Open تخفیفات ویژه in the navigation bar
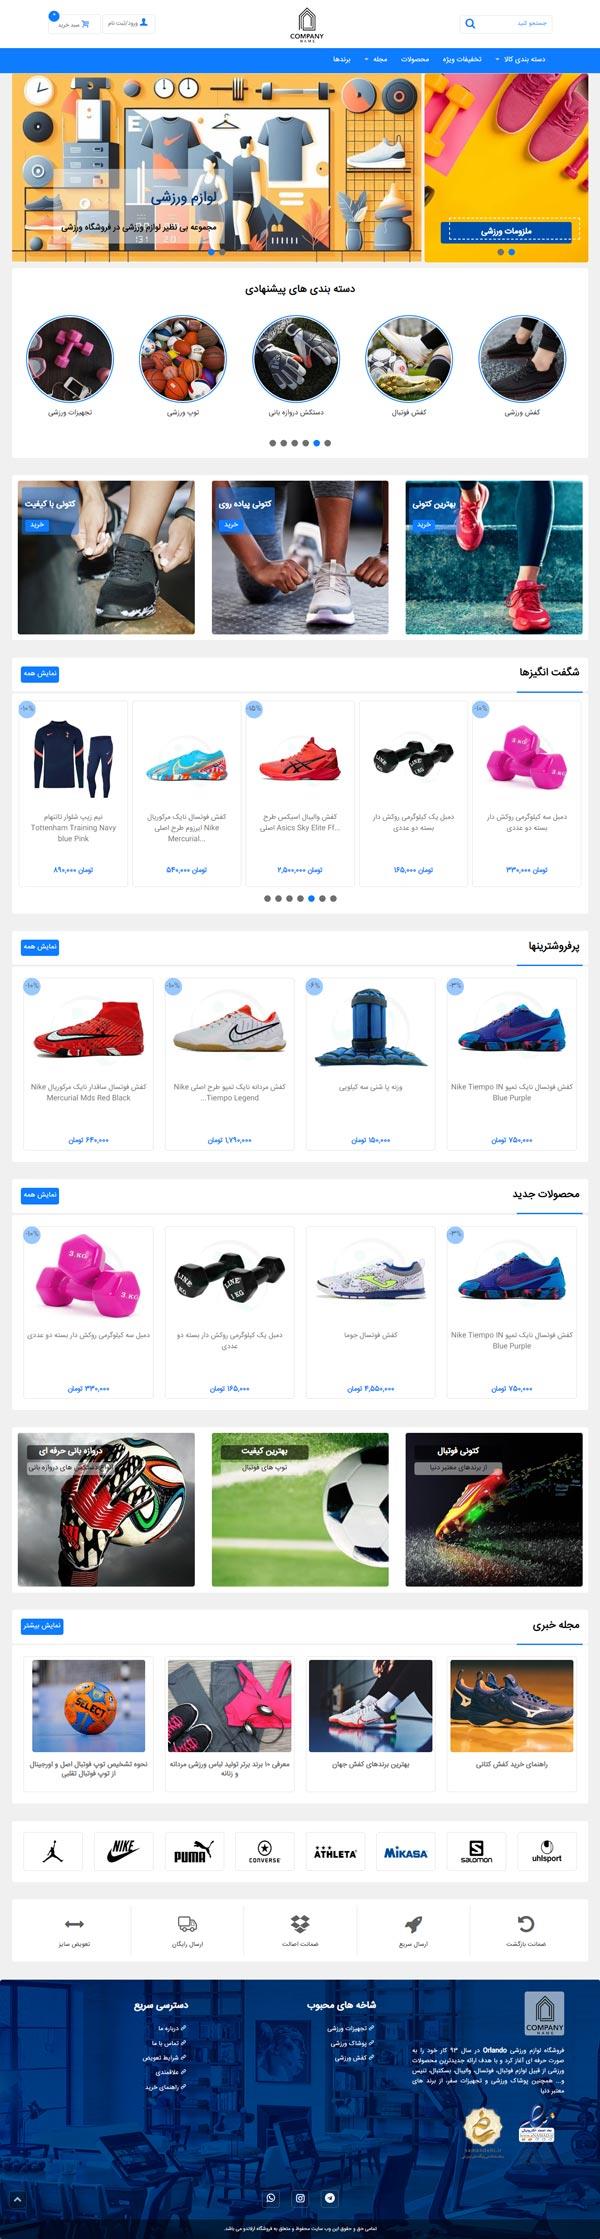The width and height of the screenshot is (600, 2239). pos(462,59)
